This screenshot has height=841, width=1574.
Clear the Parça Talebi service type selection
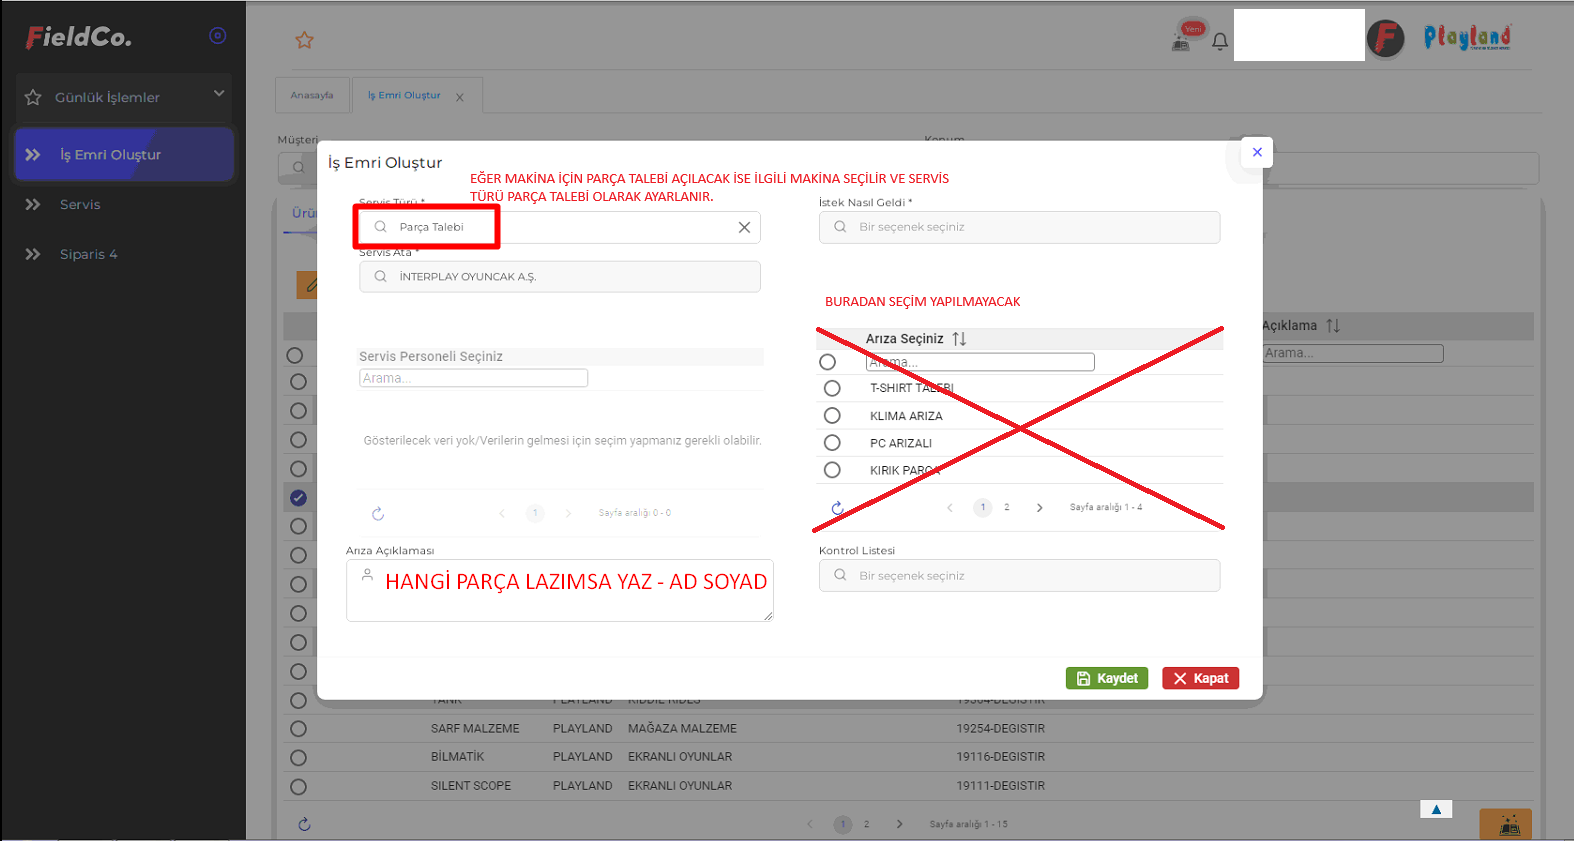[x=744, y=227]
